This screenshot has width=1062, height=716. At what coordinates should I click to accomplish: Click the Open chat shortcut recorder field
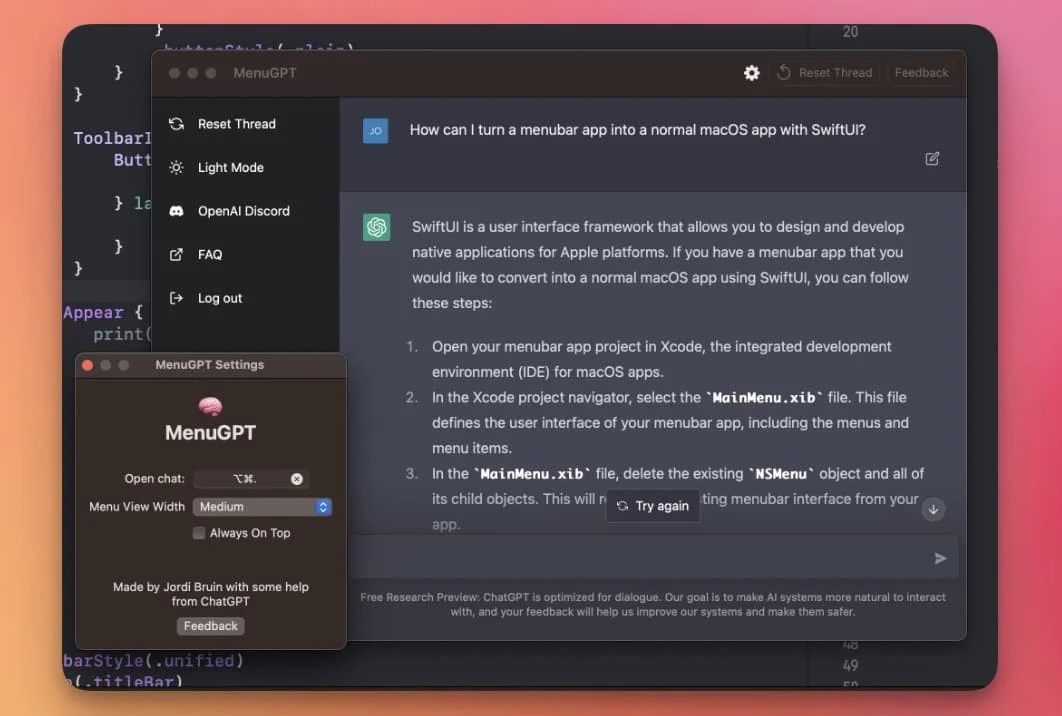[x=251, y=479]
